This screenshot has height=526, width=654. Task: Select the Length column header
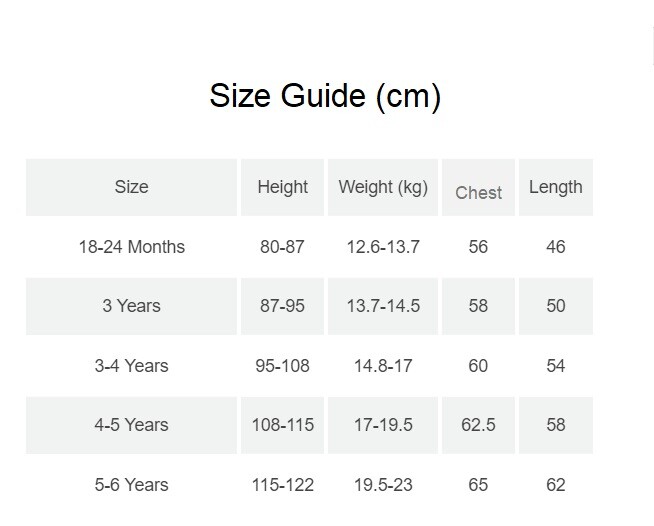[556, 187]
